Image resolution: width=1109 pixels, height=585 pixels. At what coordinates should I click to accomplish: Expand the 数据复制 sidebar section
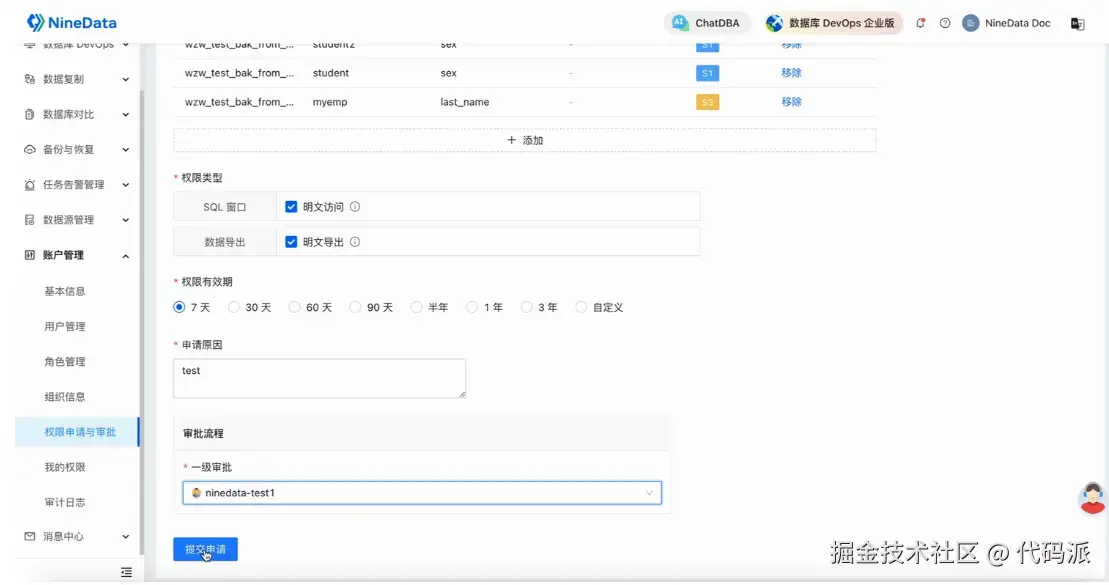click(x=76, y=79)
